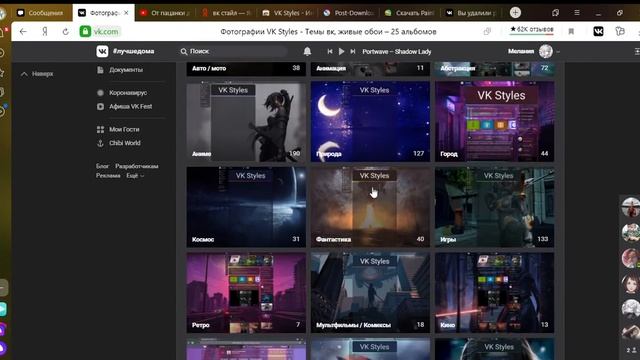
Task: Open the 'Игры' album
Action: coord(494,207)
